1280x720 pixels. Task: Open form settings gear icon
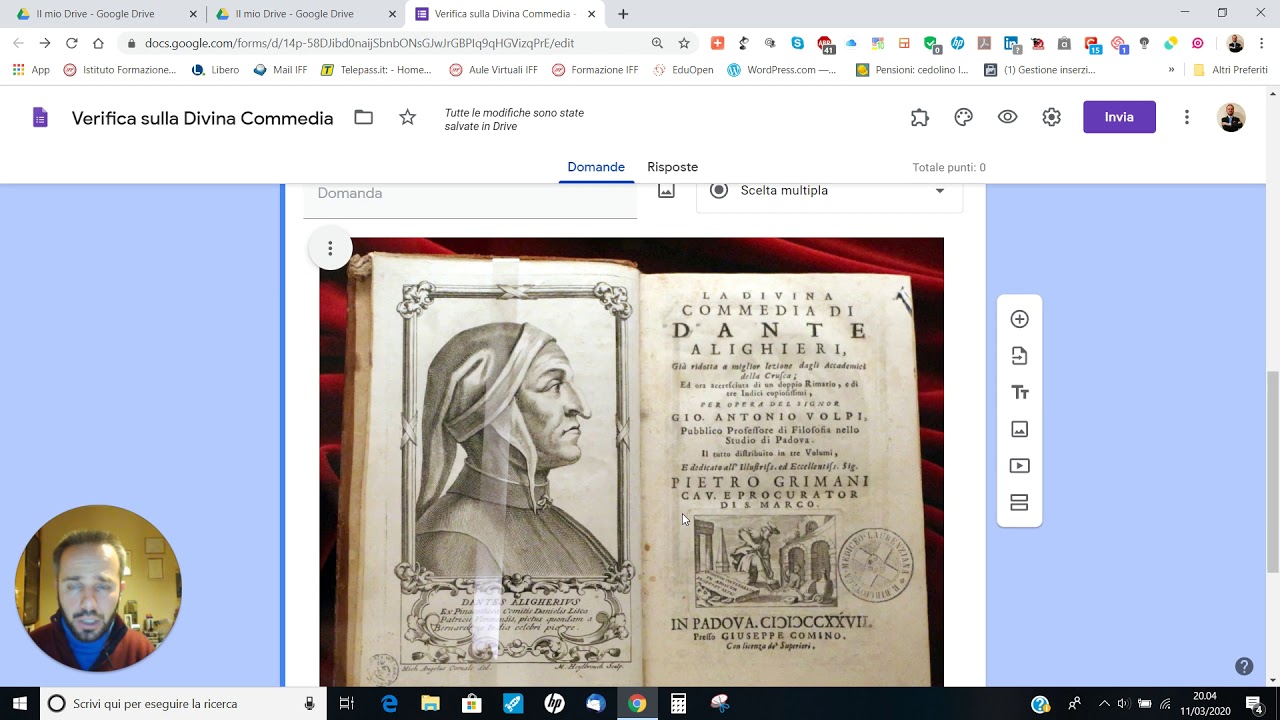pos(1051,117)
